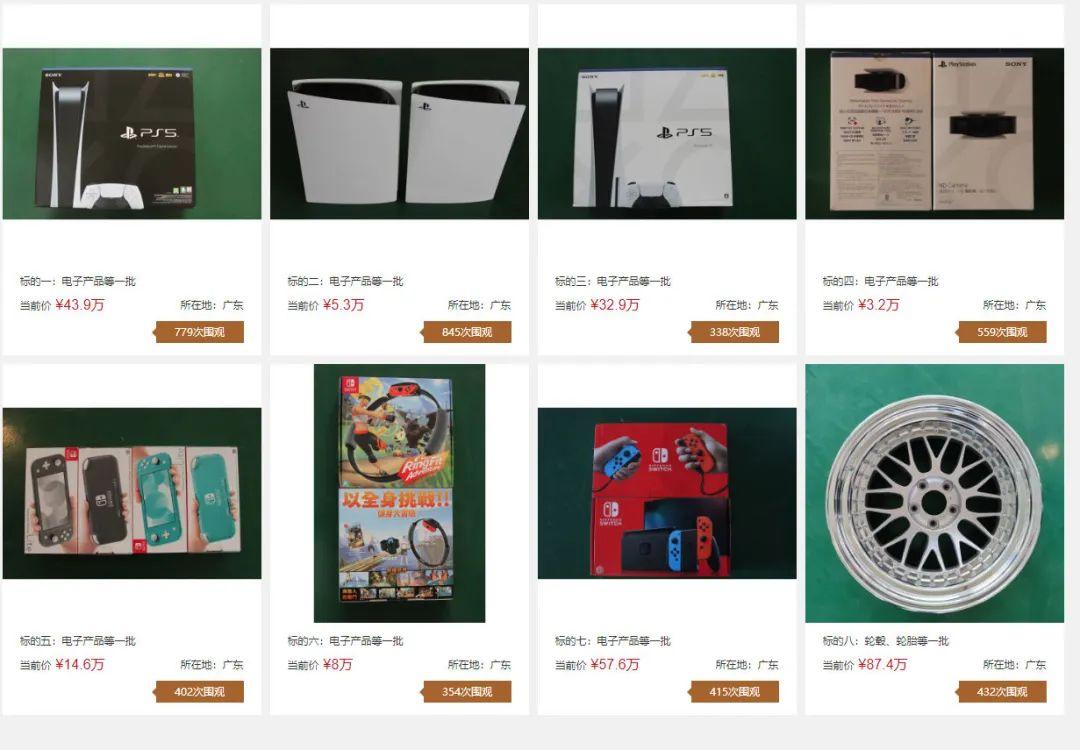This screenshot has height=750, width=1080.
Task: Open the white PS5 disc edition box image
Action: tap(667, 134)
